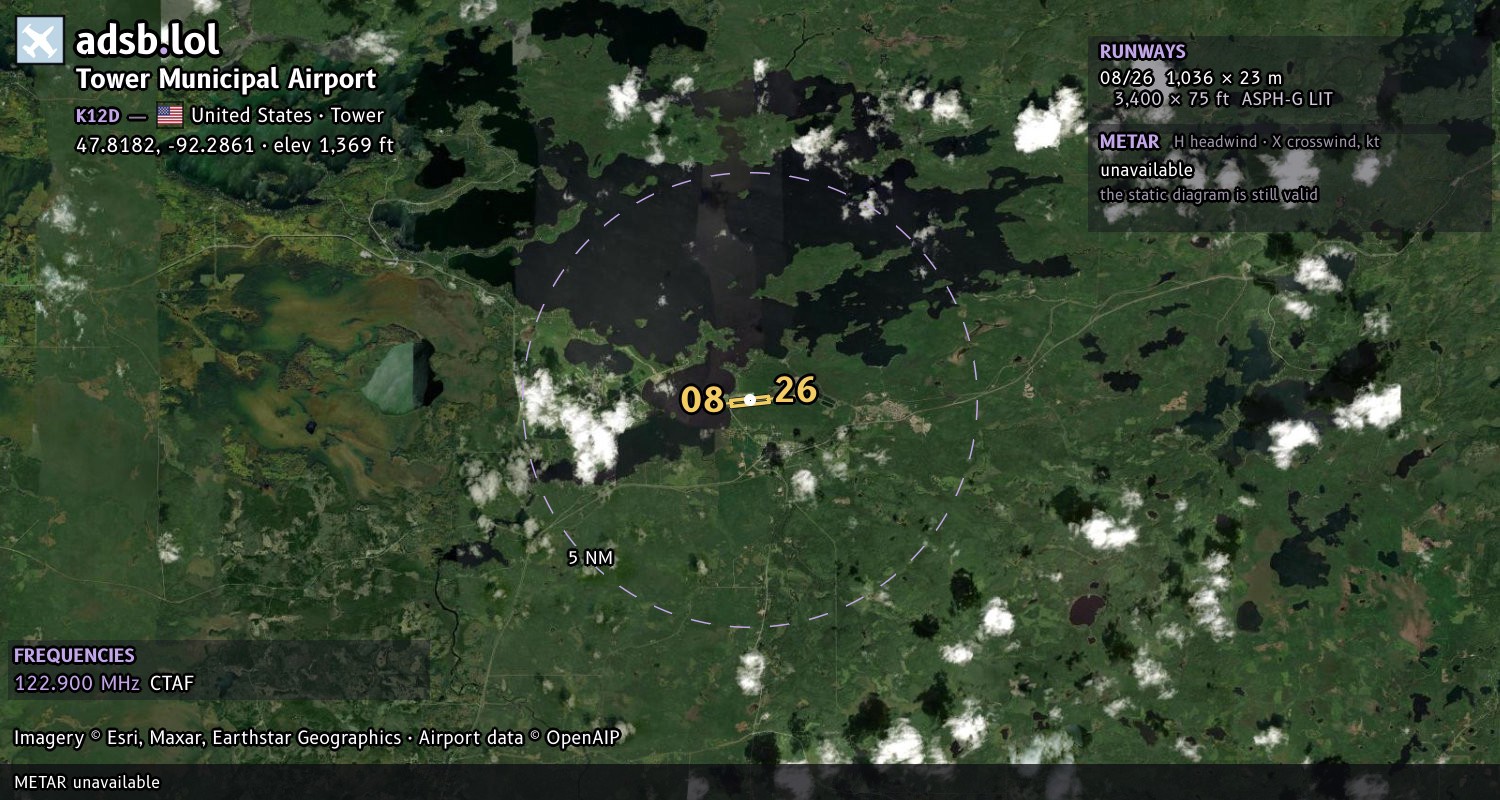Click the headwind/crosswind legend text
The width and height of the screenshot is (1500, 800).
(x=1277, y=142)
